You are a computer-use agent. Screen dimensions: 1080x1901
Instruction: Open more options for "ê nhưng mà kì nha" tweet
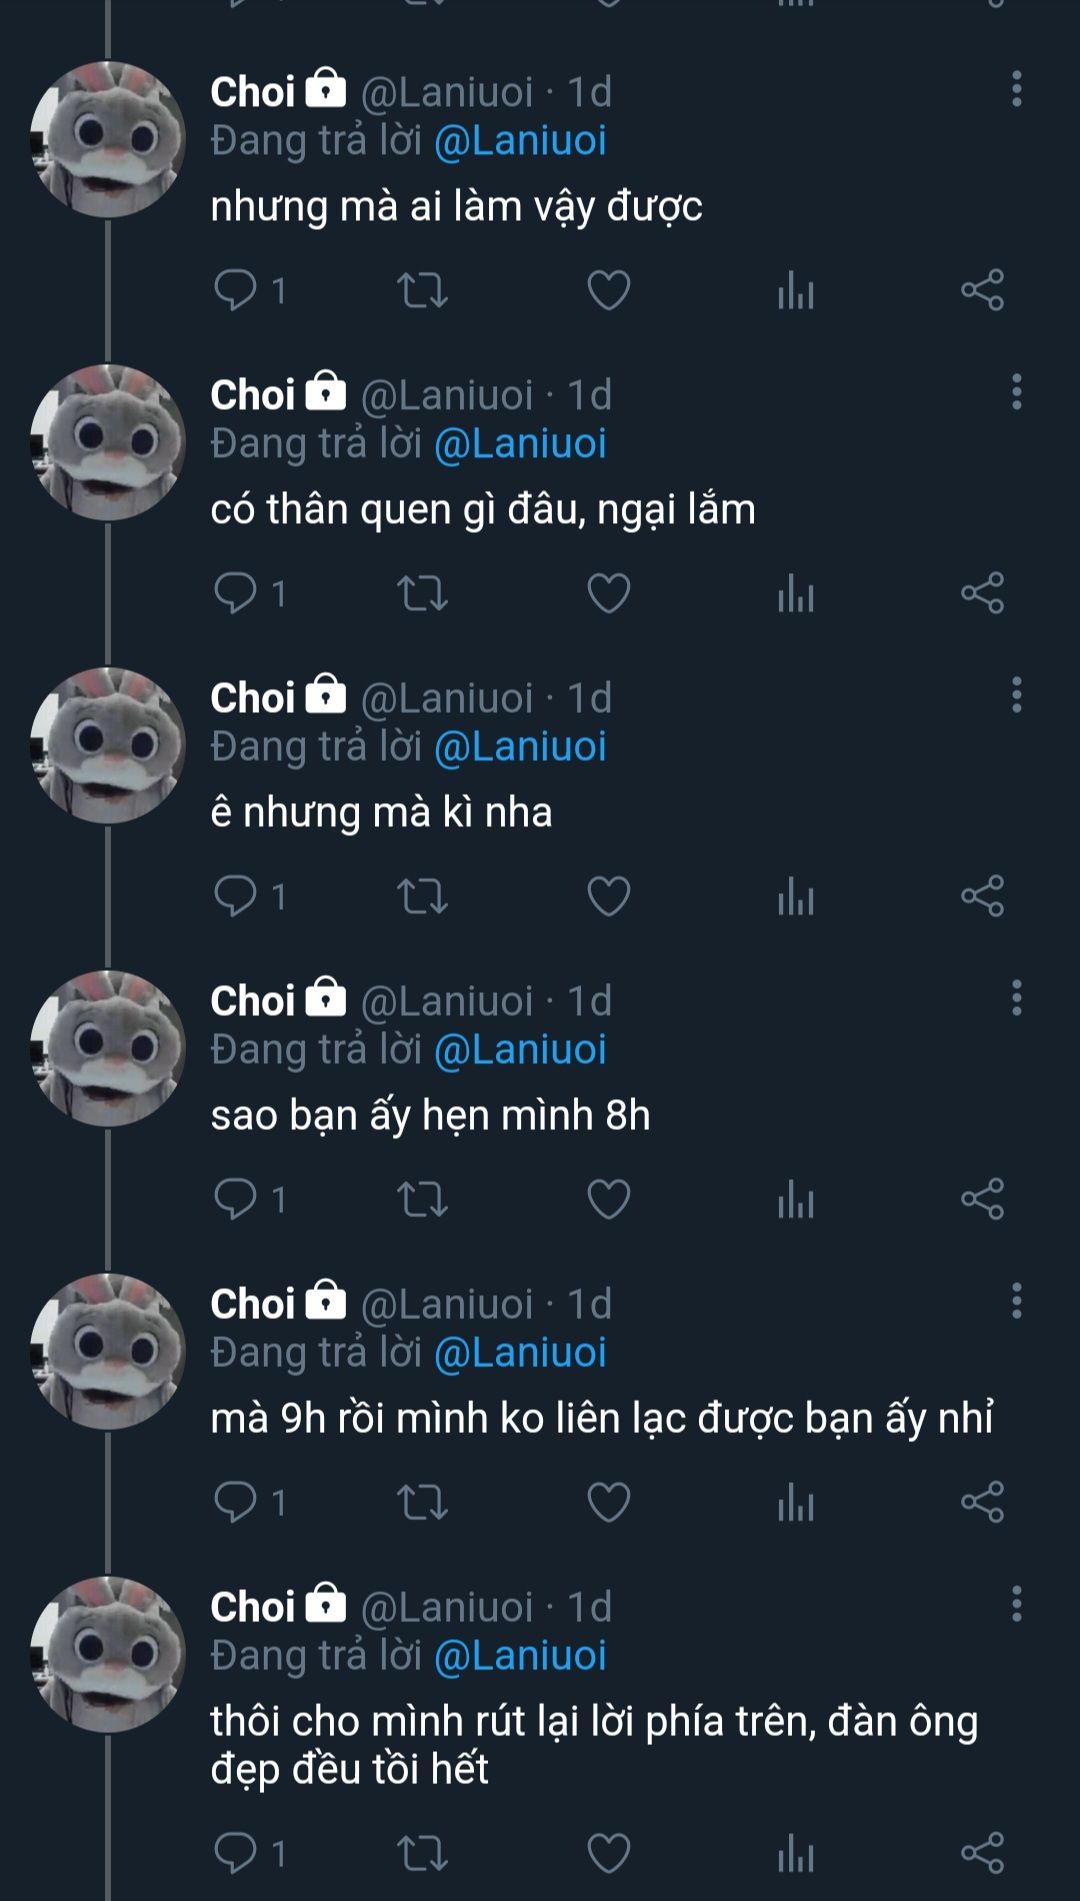click(1016, 695)
